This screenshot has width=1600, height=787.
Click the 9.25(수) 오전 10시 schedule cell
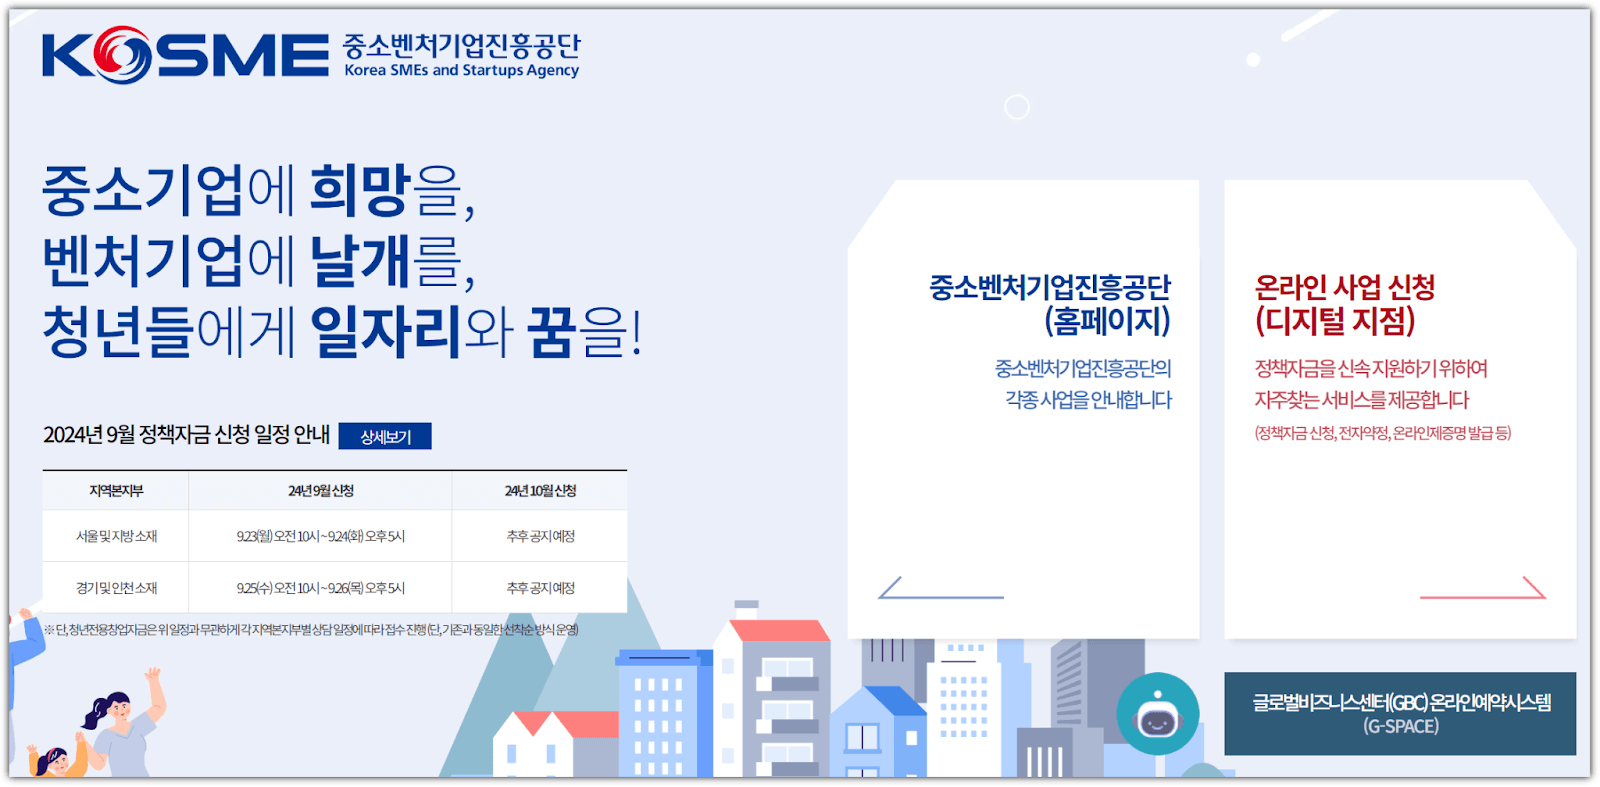[321, 588]
